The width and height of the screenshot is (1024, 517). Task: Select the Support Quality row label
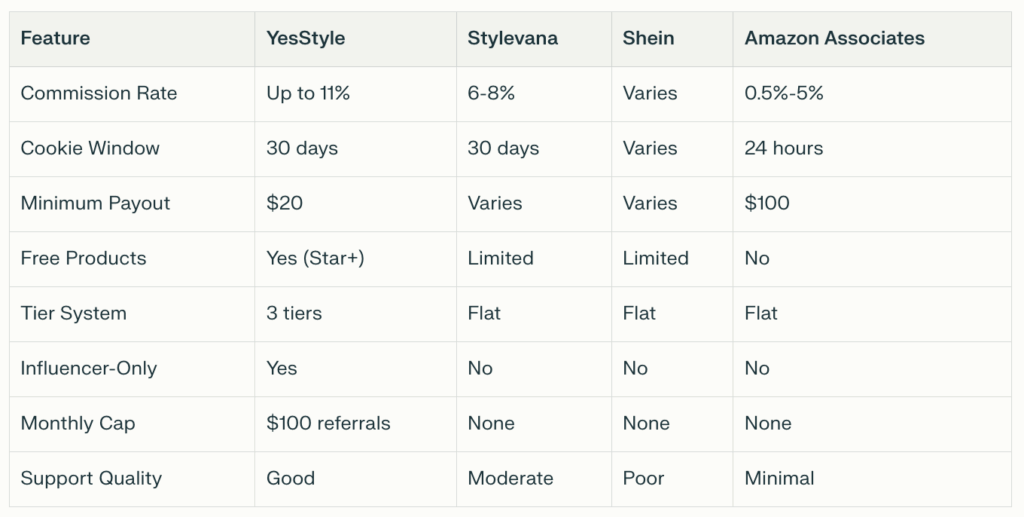[91, 478]
